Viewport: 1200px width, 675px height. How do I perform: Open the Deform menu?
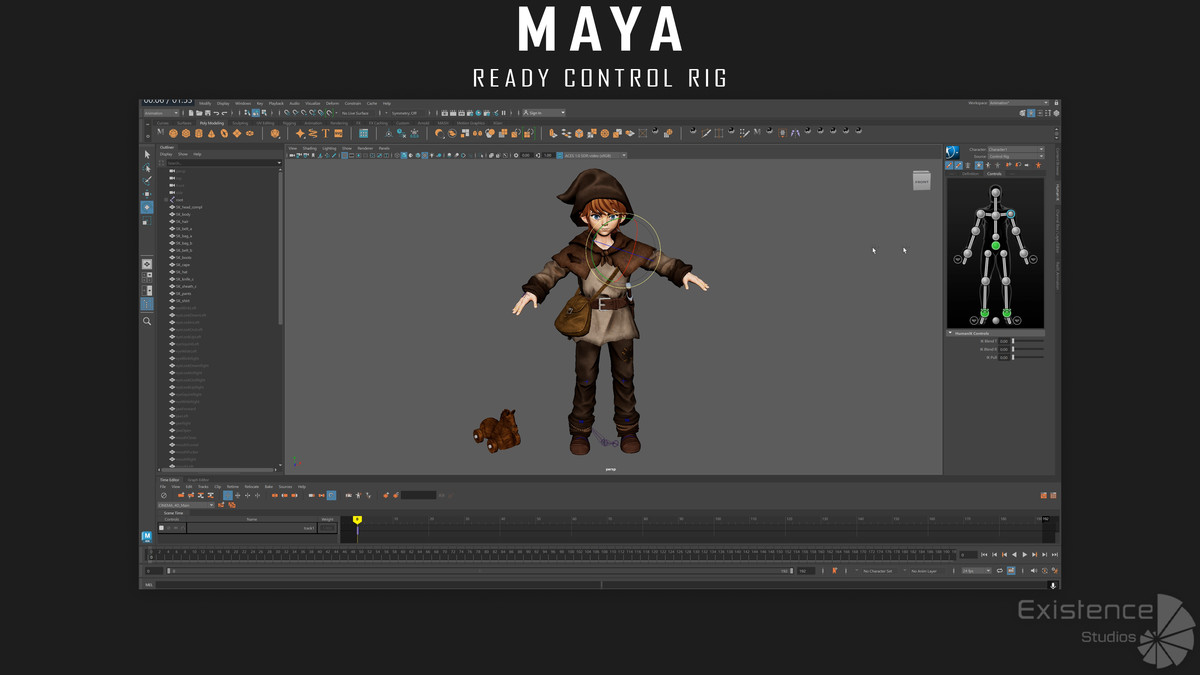pyautogui.click(x=332, y=103)
